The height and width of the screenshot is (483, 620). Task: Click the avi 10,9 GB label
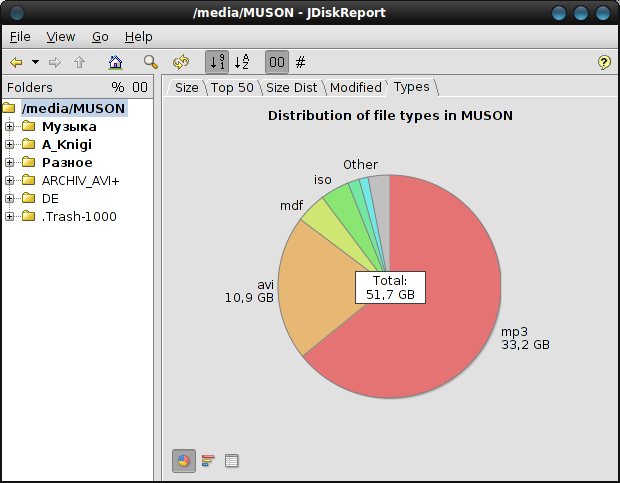249,291
